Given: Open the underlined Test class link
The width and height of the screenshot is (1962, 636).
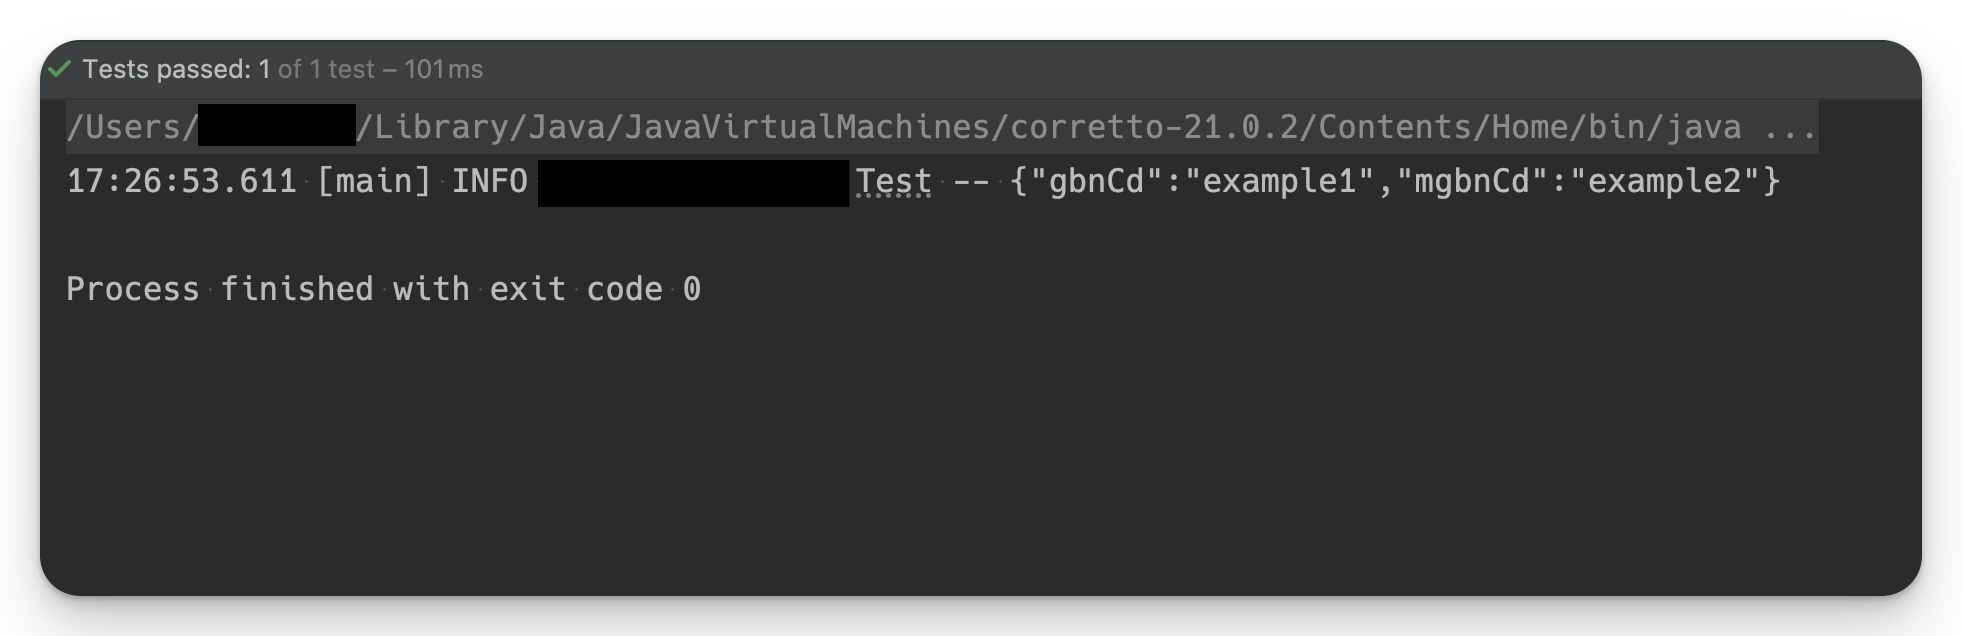Looking at the screenshot, I should point(893,182).
